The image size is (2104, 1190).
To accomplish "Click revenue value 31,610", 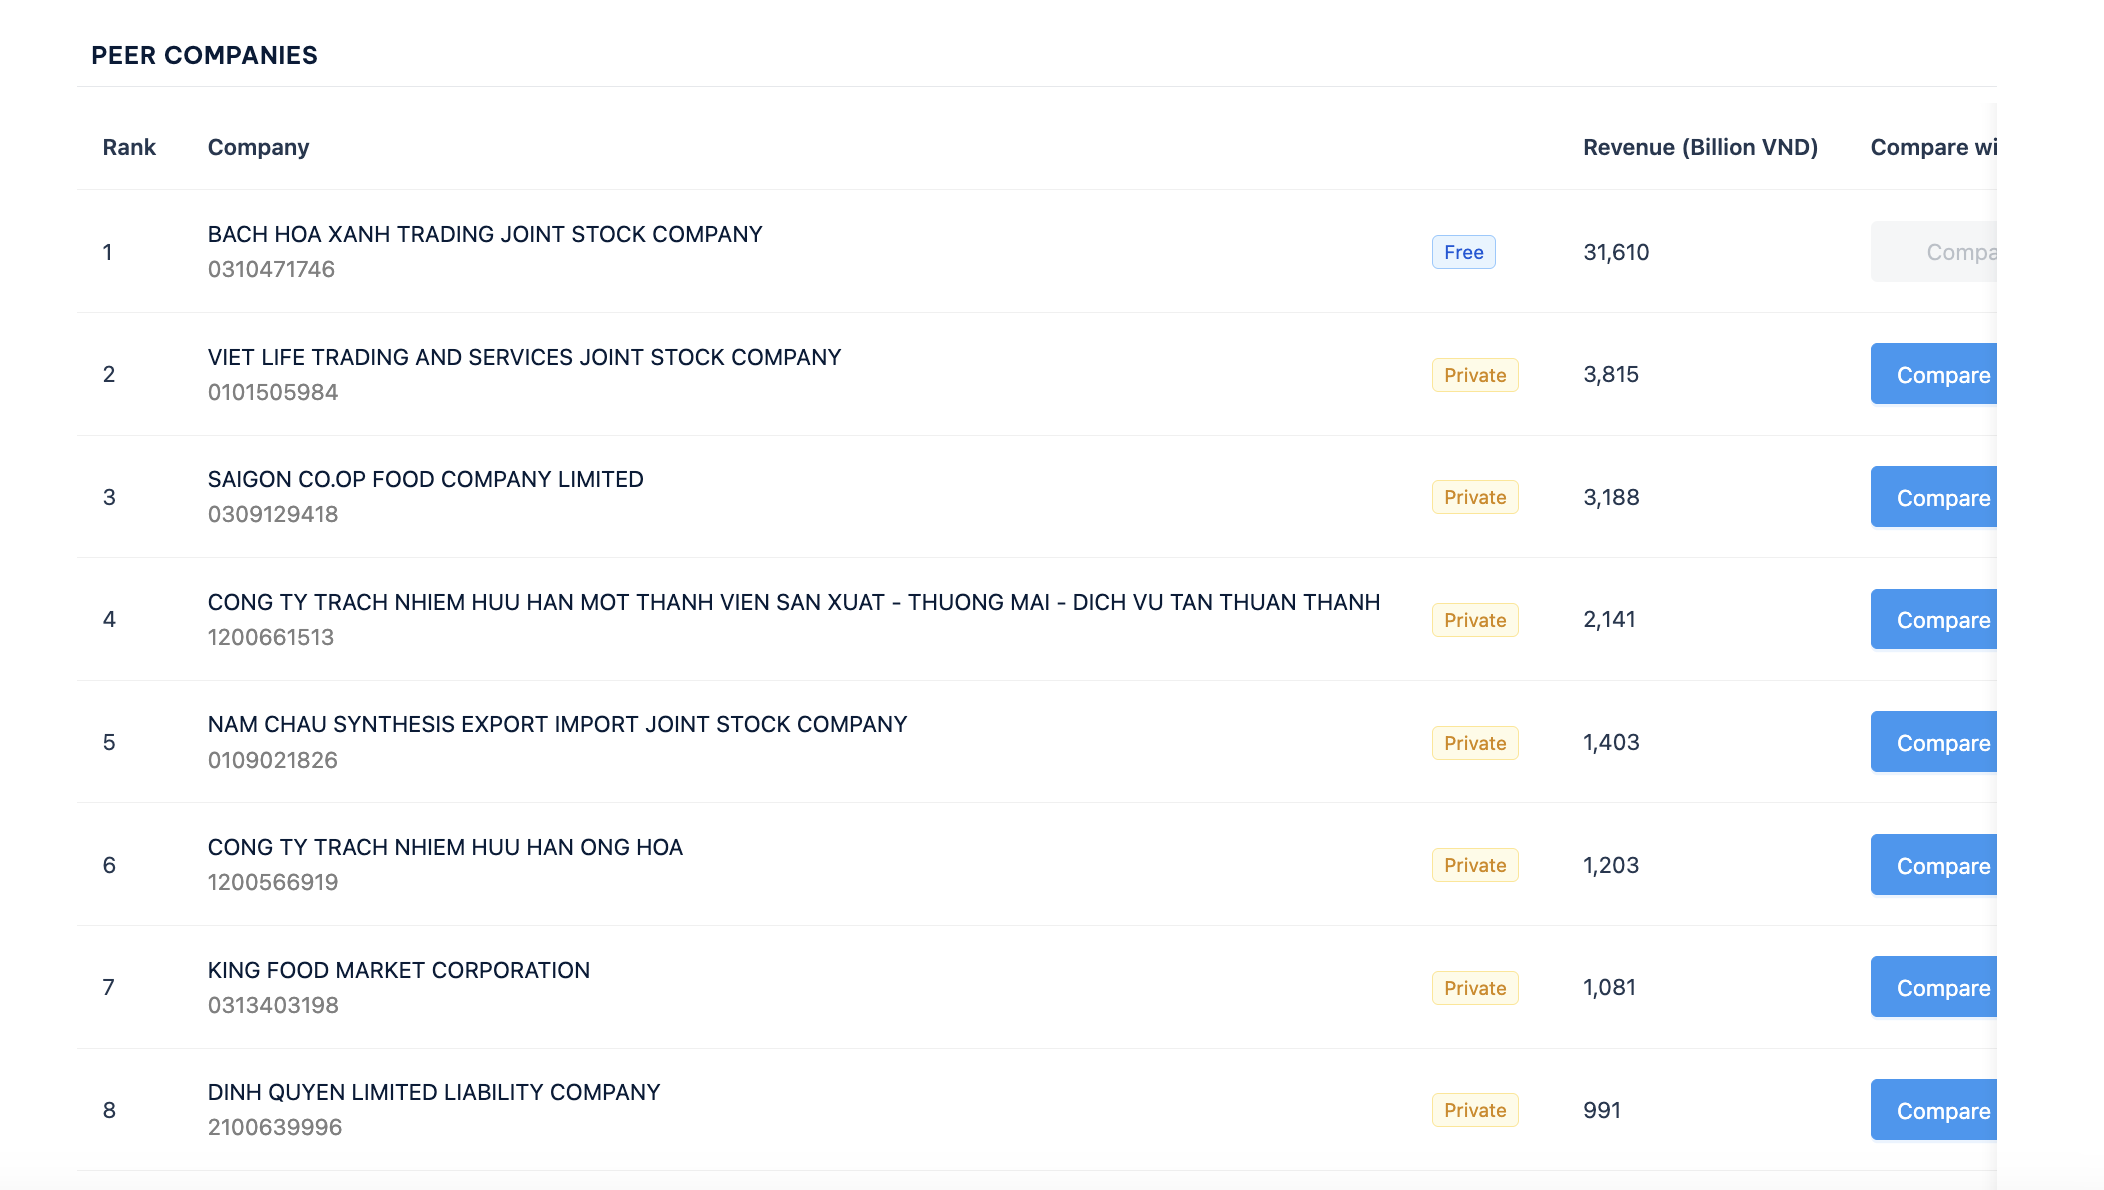I will pyautogui.click(x=1616, y=252).
